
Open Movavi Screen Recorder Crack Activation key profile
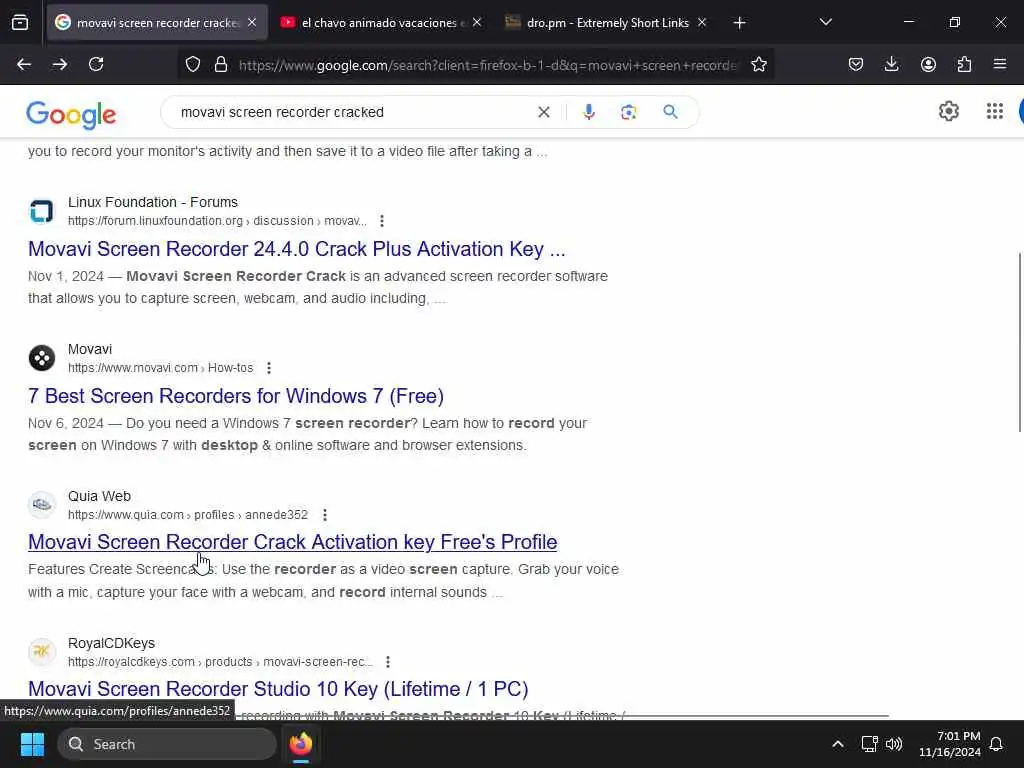[293, 543]
